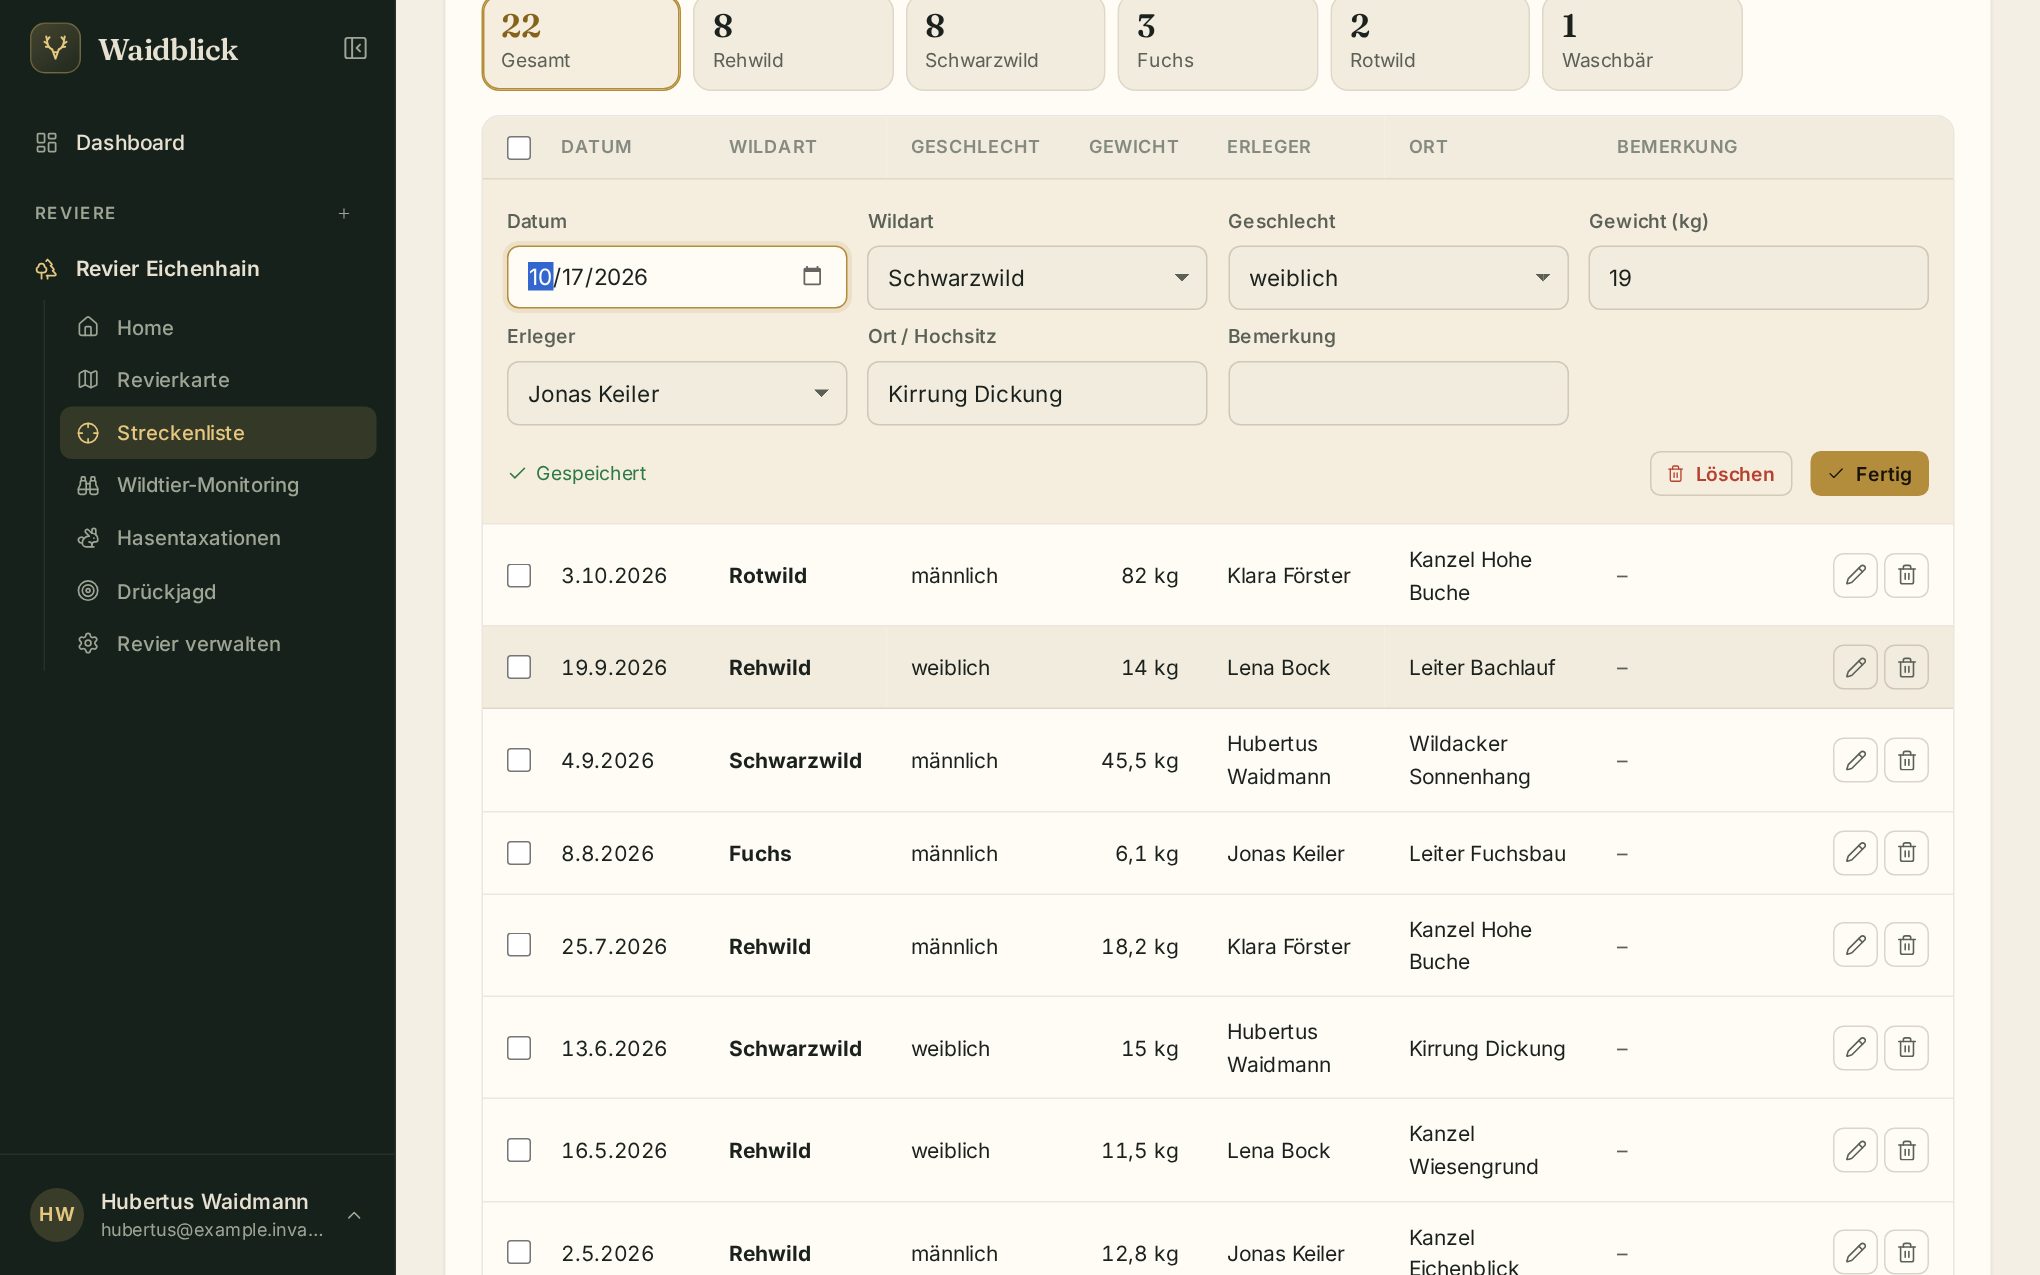
Task: Click the Ort / Hochsitz input field
Action: [1037, 393]
